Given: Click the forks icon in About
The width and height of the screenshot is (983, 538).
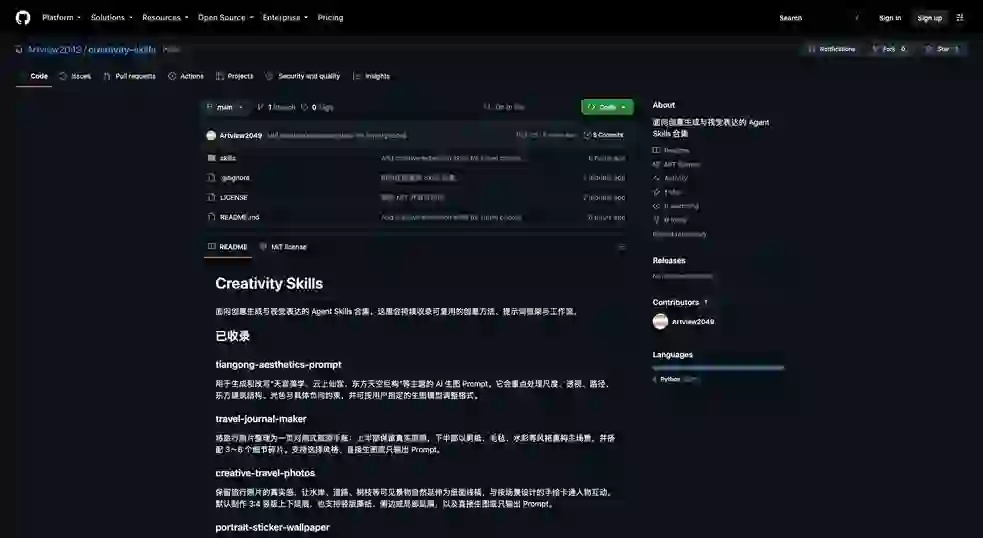Looking at the screenshot, I should (x=656, y=220).
